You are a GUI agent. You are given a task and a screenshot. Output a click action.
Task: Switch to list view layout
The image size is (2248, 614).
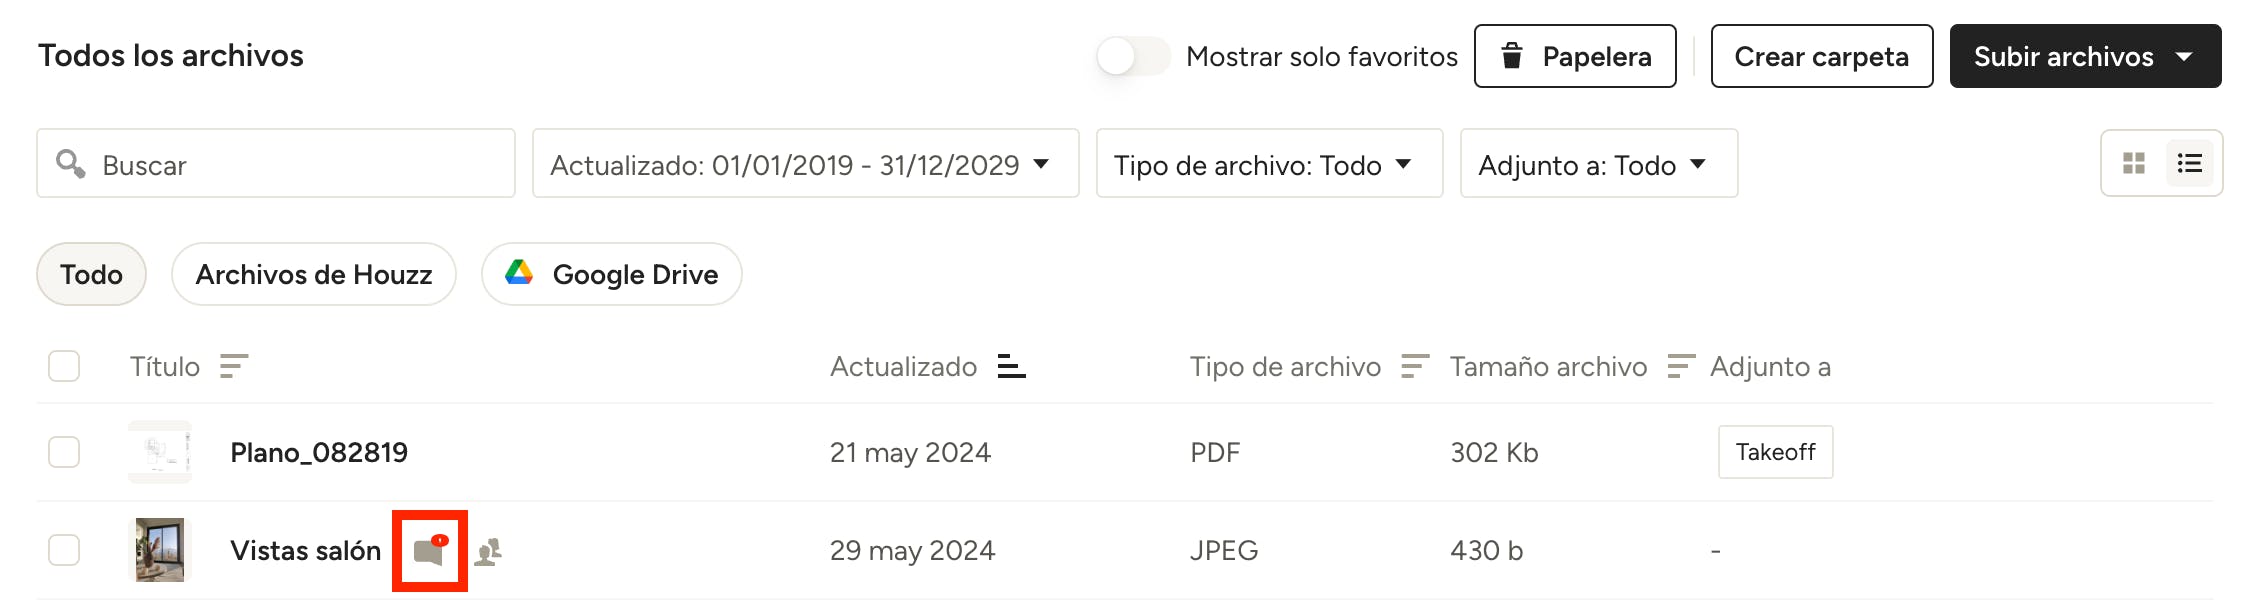coord(2190,163)
